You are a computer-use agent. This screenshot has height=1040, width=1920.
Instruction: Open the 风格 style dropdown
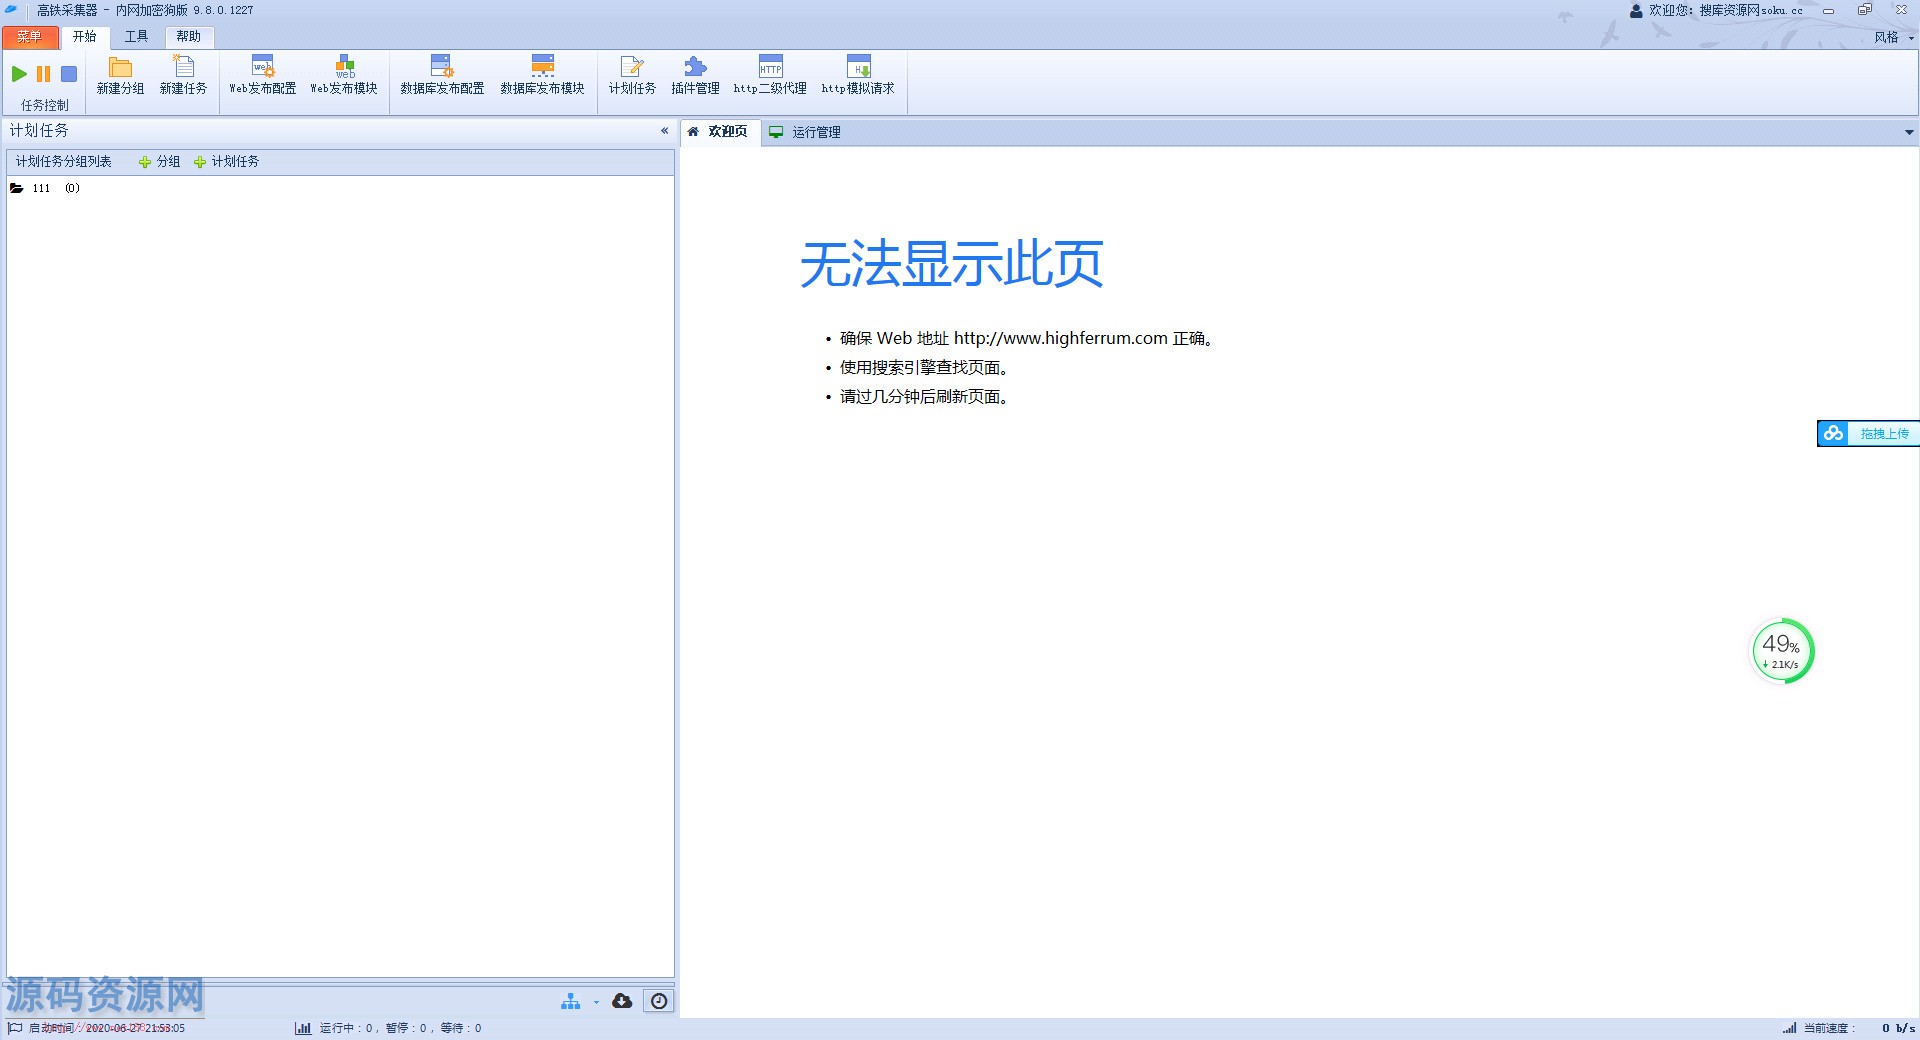point(1893,38)
